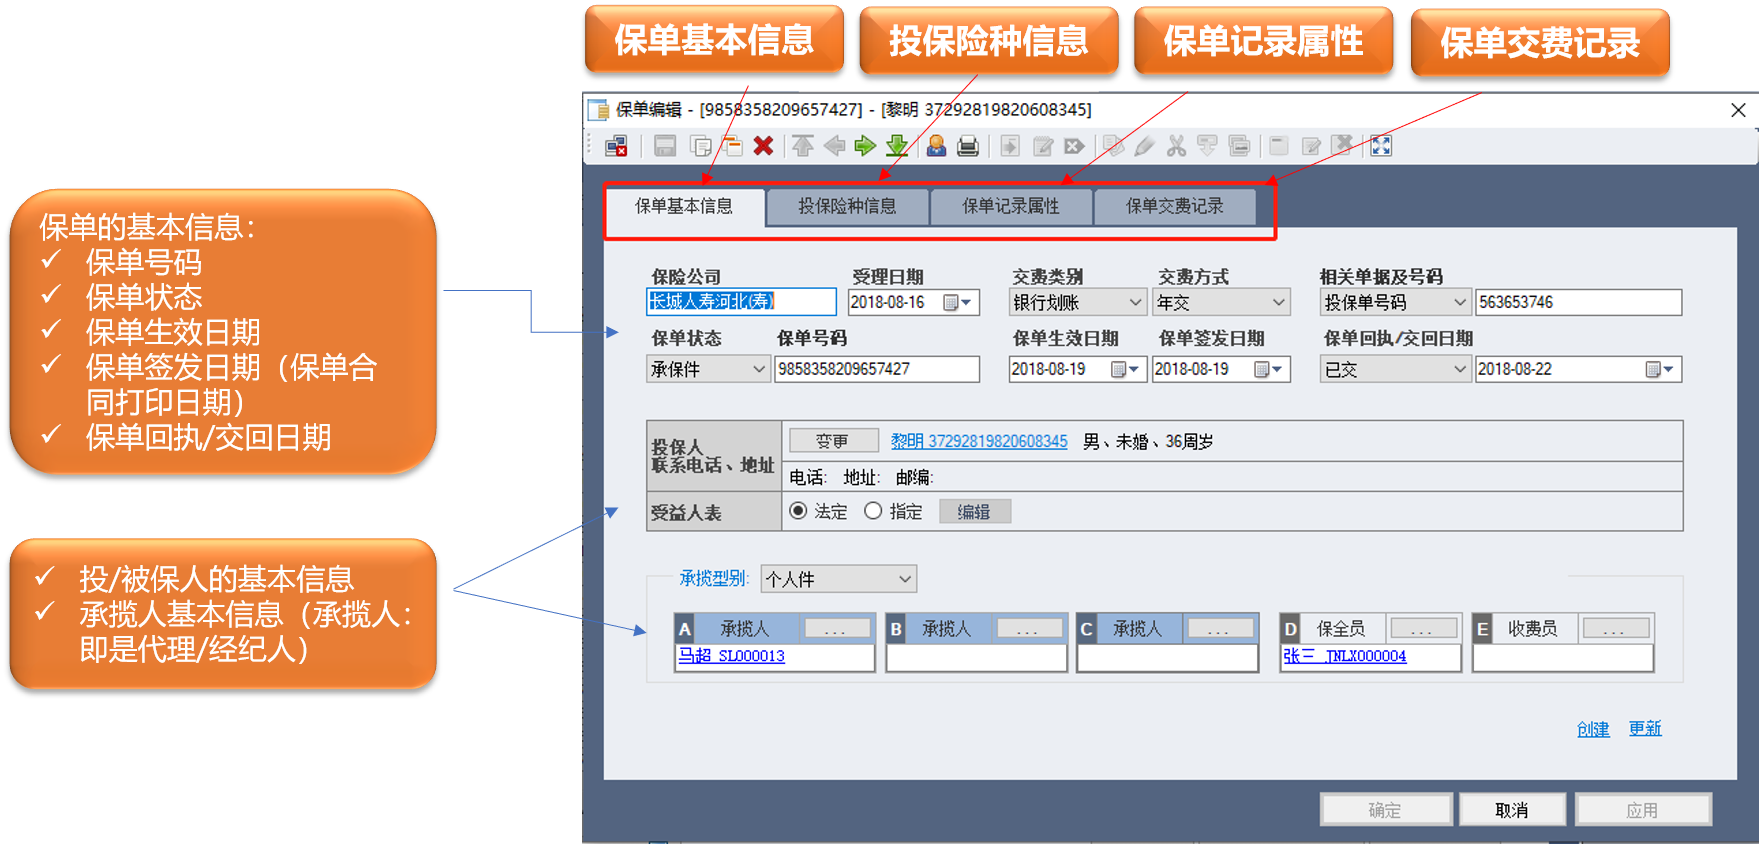The width and height of the screenshot is (1759, 844).
Task: Open the 马超 SL000013 agent link
Action: [x=731, y=656]
